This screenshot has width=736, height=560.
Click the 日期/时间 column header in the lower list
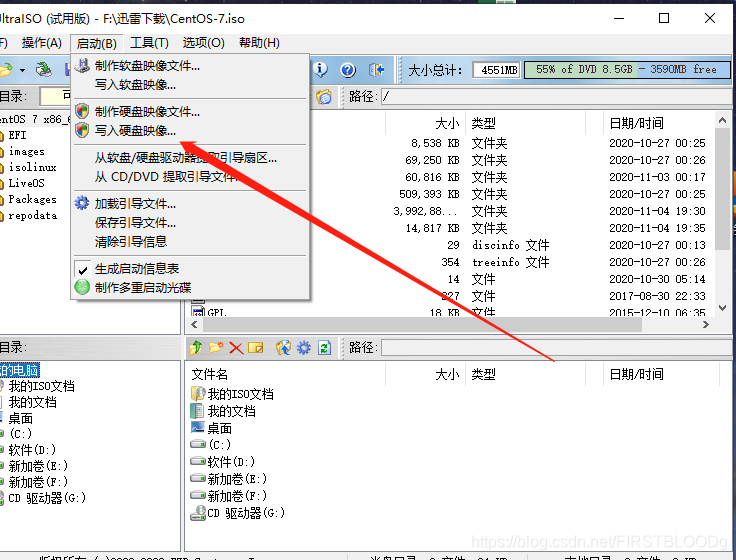point(636,374)
